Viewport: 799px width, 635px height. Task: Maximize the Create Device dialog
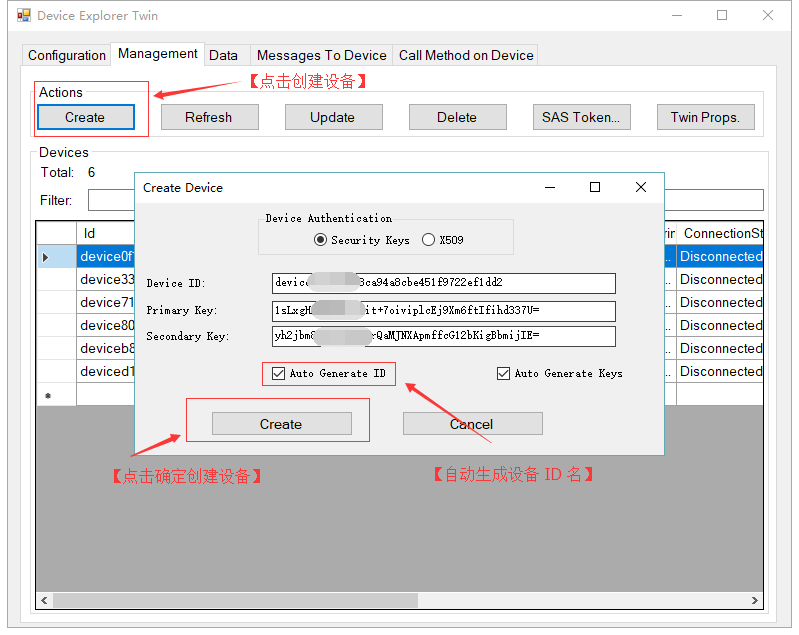coord(595,187)
